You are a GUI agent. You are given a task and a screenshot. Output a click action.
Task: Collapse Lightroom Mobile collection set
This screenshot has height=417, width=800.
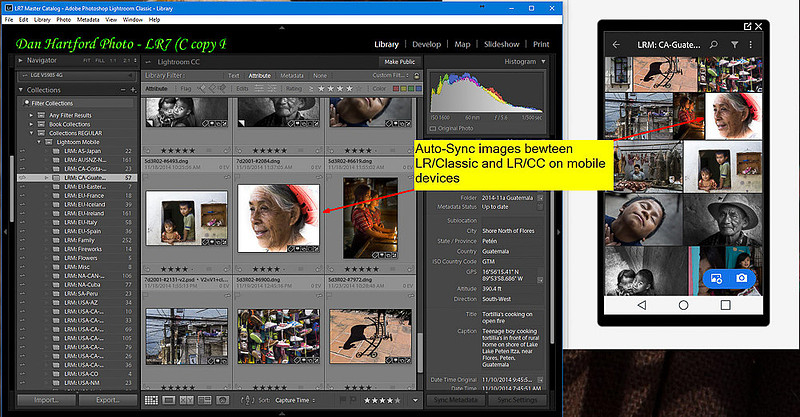39,142
